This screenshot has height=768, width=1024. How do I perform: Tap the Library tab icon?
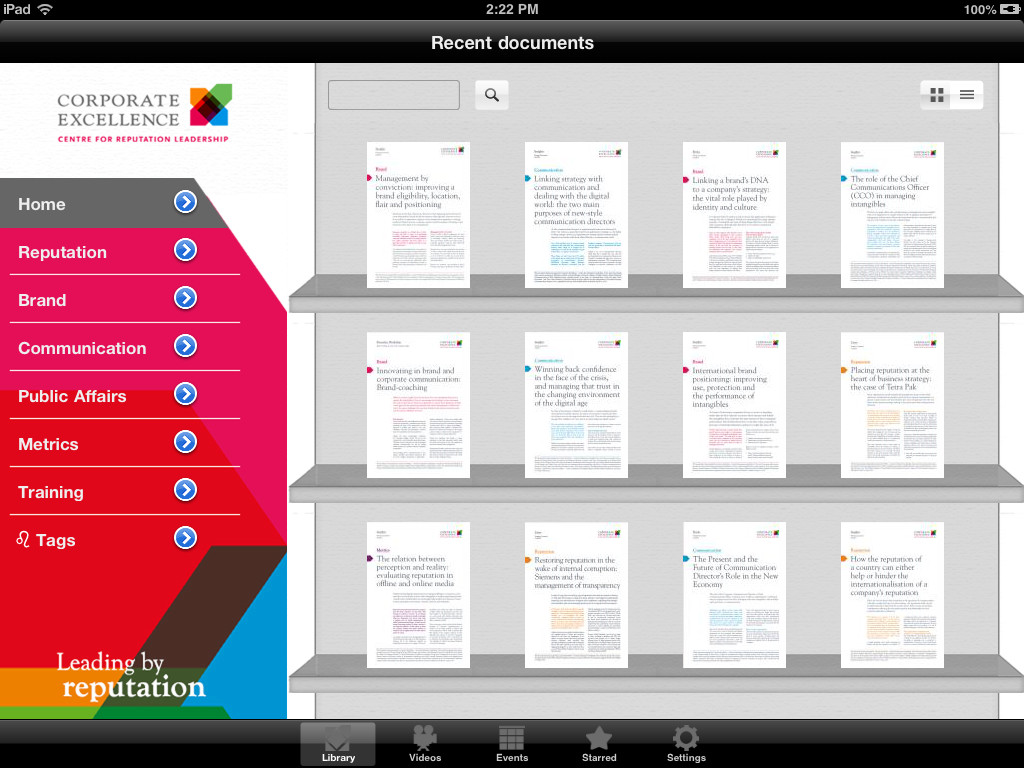click(x=338, y=744)
